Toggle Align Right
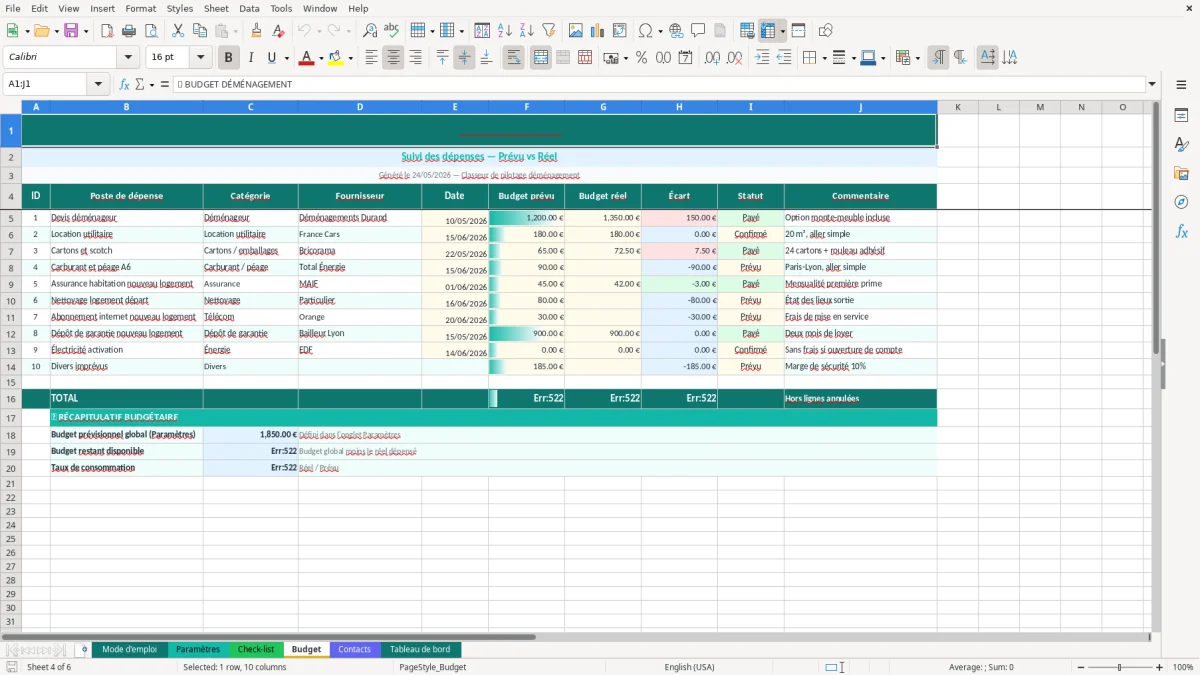 415,58
